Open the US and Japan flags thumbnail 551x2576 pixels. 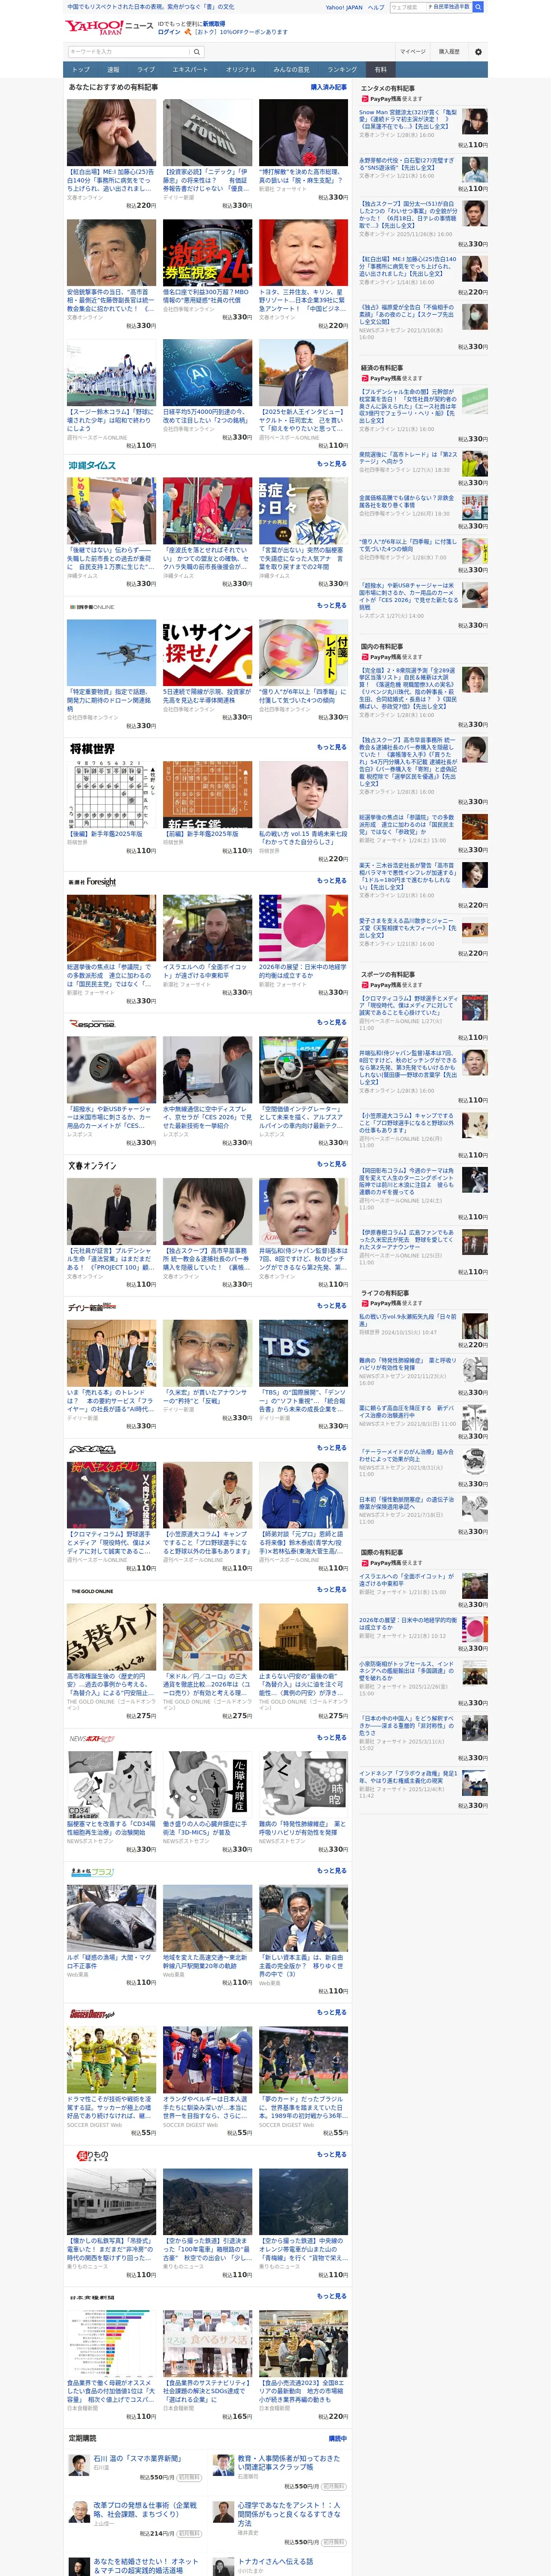point(303,927)
